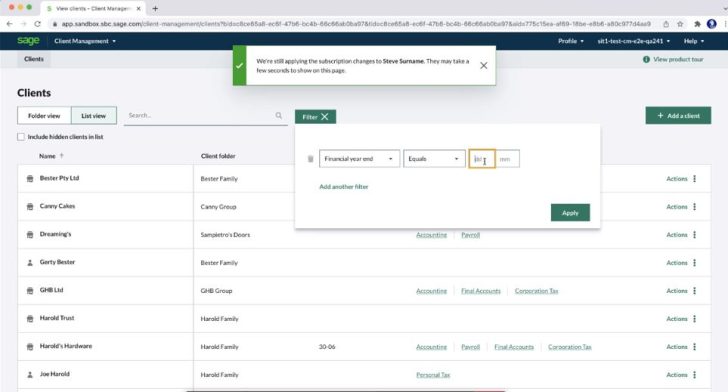Image resolution: width=728 pixels, height=392 pixels.
Task: Open the Help menu
Action: [x=694, y=41]
